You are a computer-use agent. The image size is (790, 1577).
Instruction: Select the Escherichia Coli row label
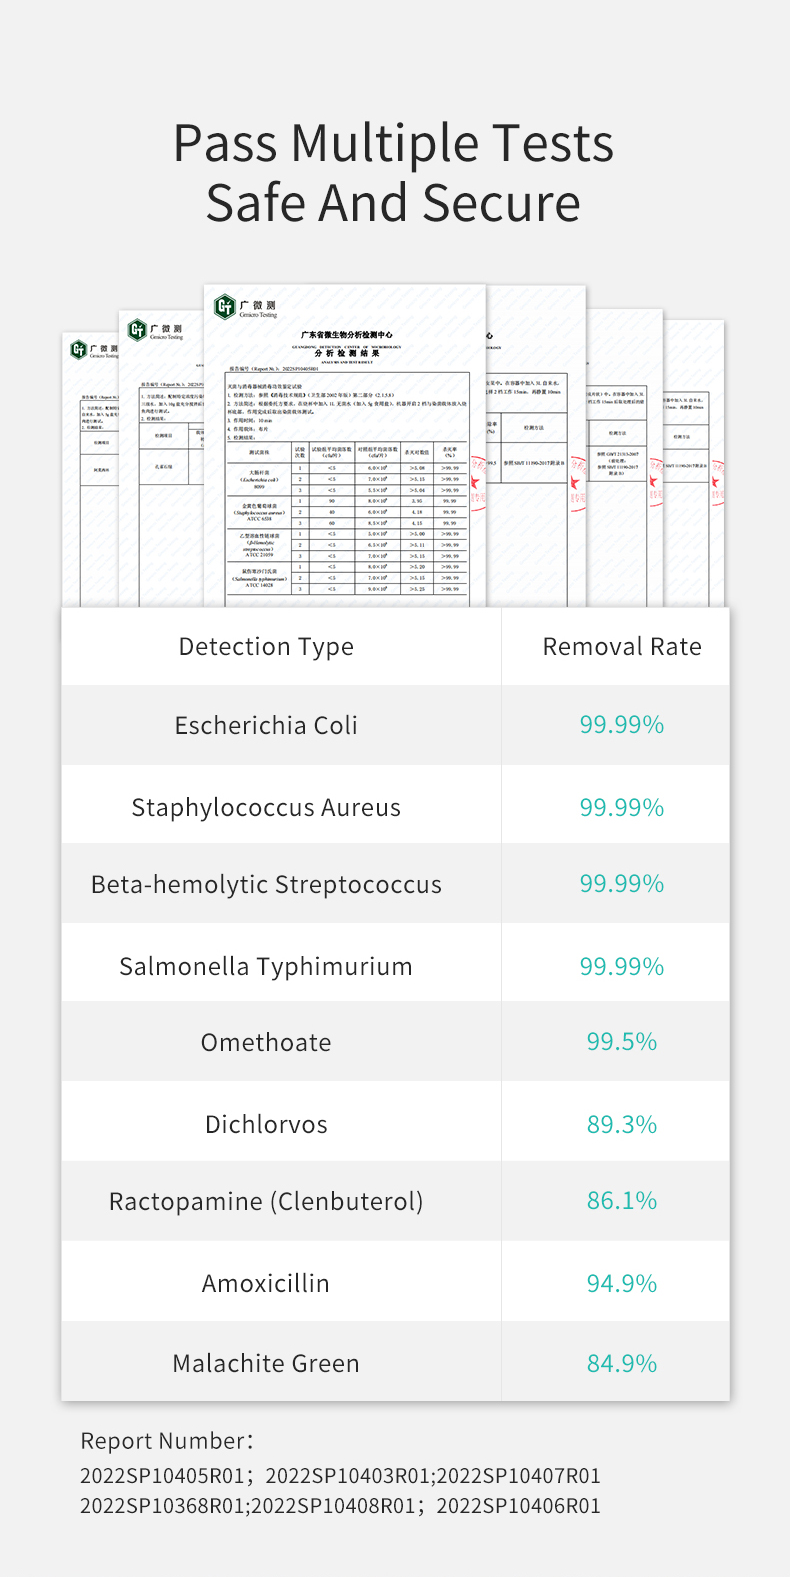coord(266,725)
